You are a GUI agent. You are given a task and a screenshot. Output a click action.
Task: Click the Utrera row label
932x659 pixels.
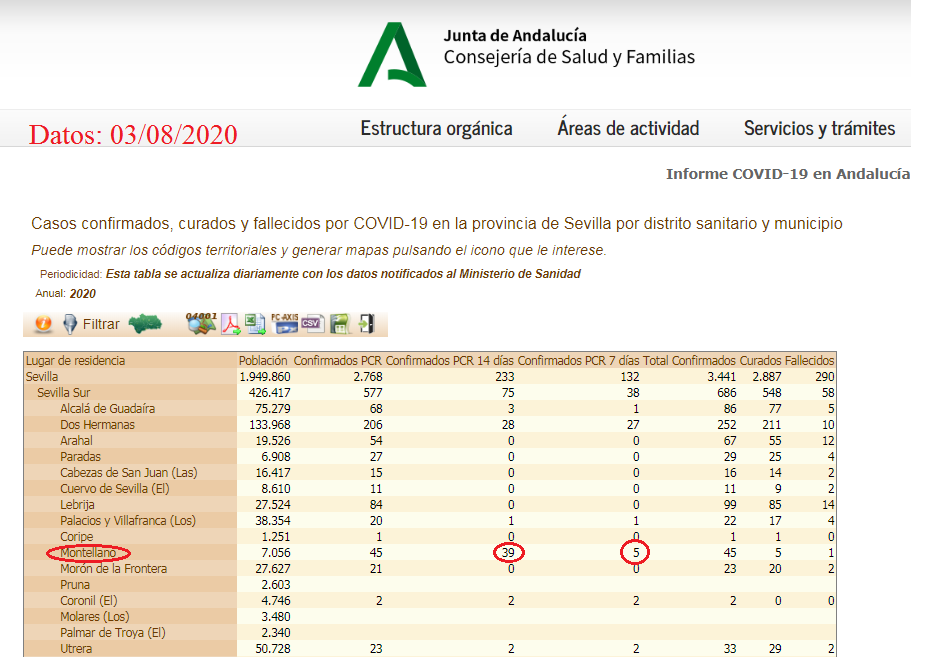tap(78, 649)
